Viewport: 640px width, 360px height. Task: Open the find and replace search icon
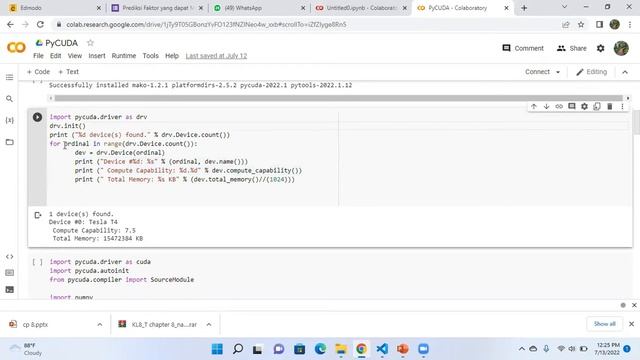9,99
